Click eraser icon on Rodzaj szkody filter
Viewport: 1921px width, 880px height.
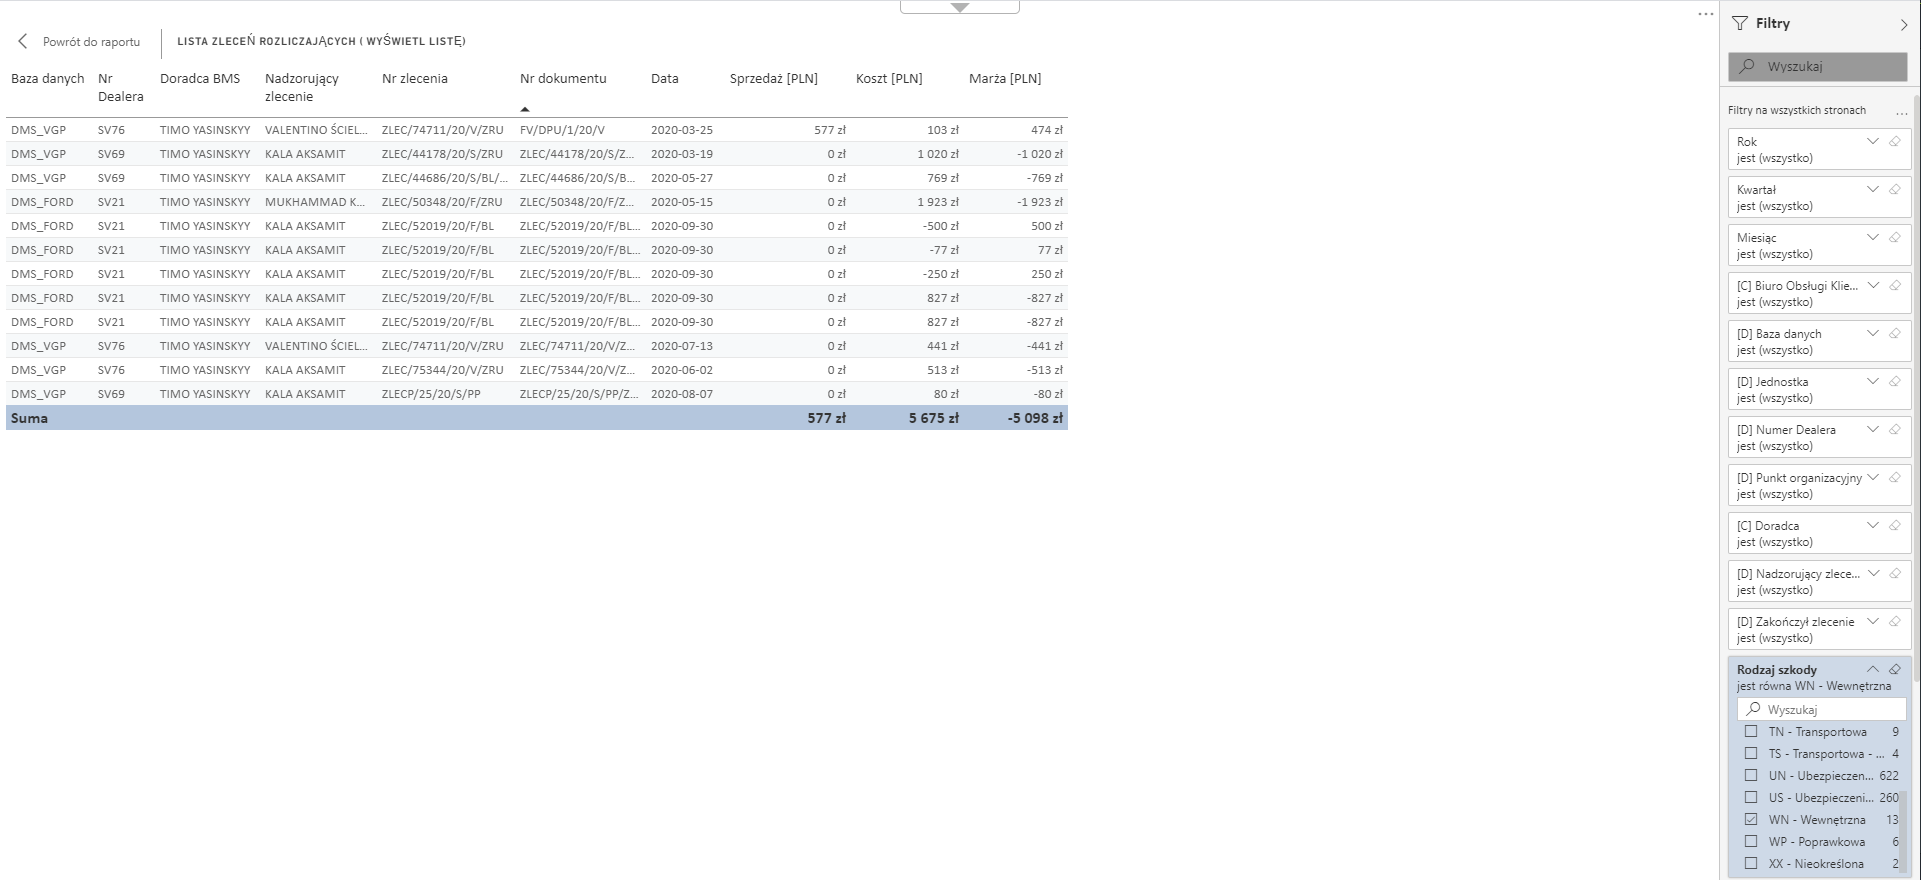[x=1894, y=670]
